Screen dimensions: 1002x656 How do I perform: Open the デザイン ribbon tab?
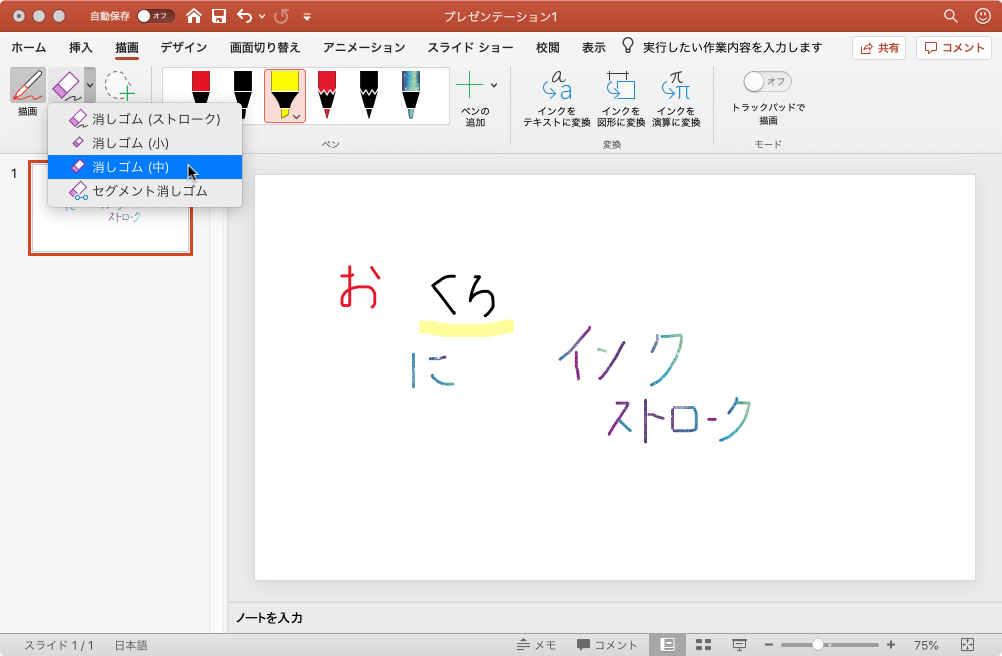click(184, 47)
